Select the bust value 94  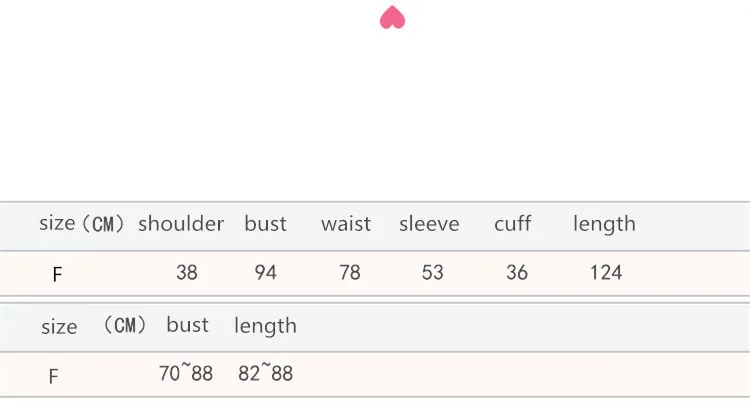265,273
